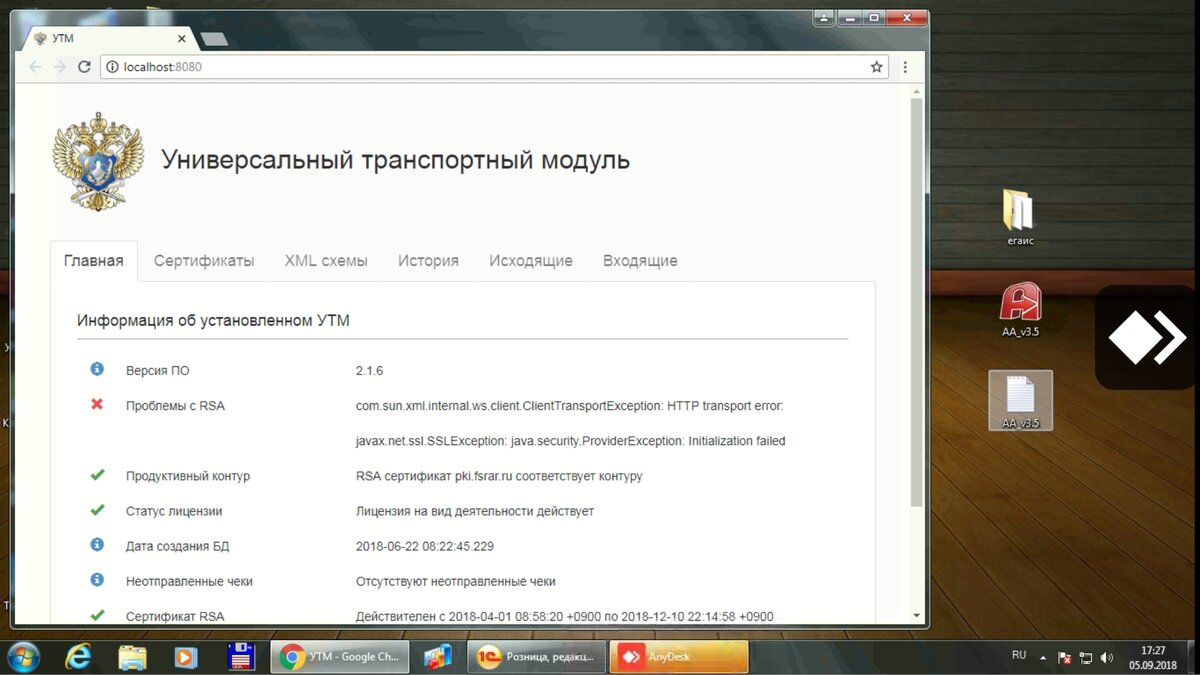Click the RSA certificate validity dates text
Viewport: 1200px width, 675px height.
[x=565, y=616]
